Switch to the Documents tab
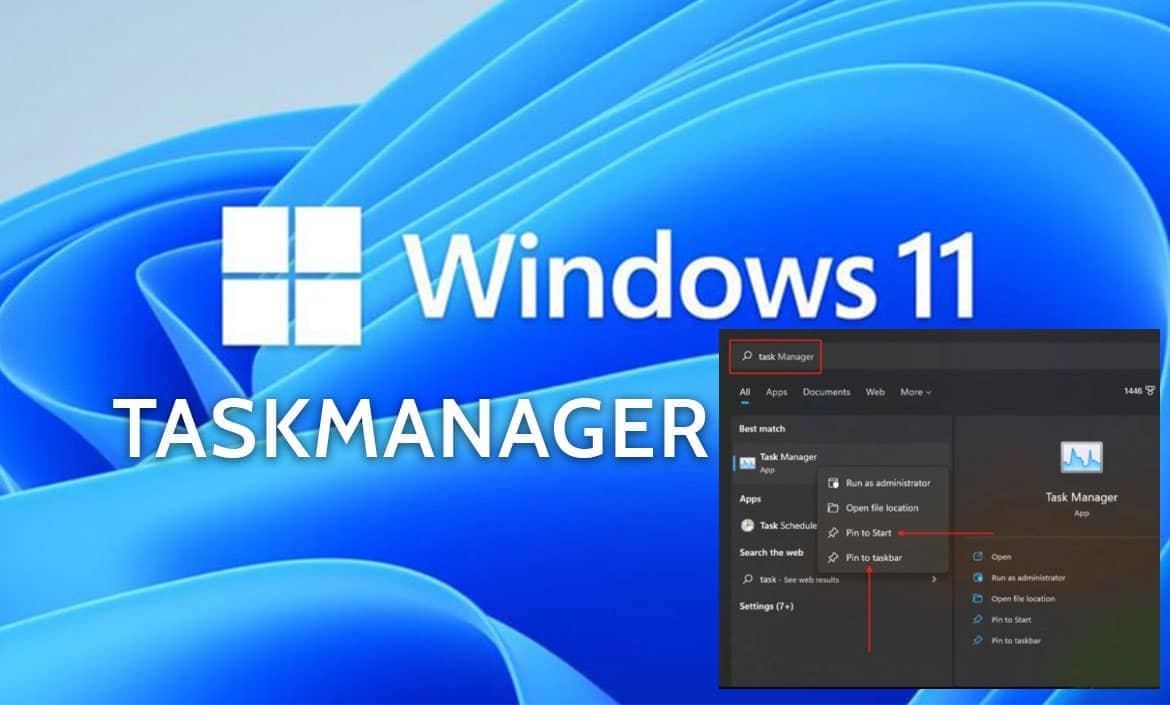Screen dimensions: 1170x705 pyautogui.click(x=826, y=392)
